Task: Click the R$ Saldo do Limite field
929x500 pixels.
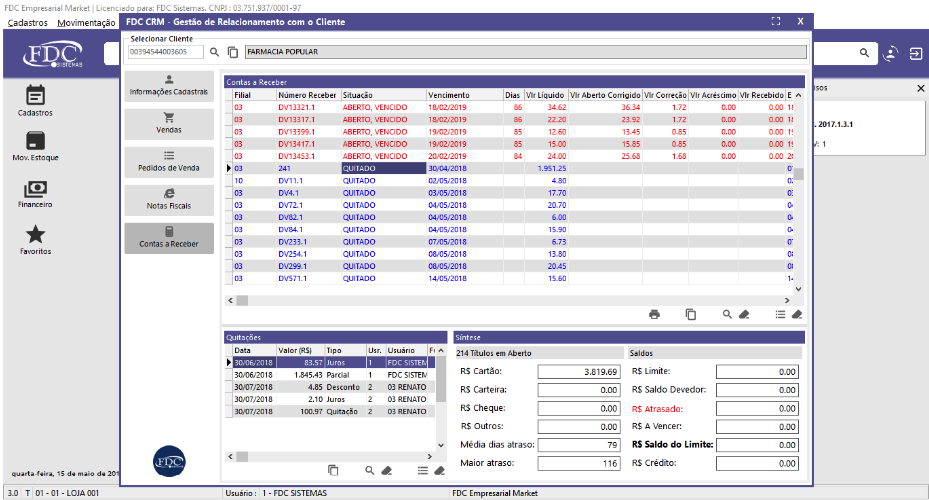Action: [x=757, y=445]
